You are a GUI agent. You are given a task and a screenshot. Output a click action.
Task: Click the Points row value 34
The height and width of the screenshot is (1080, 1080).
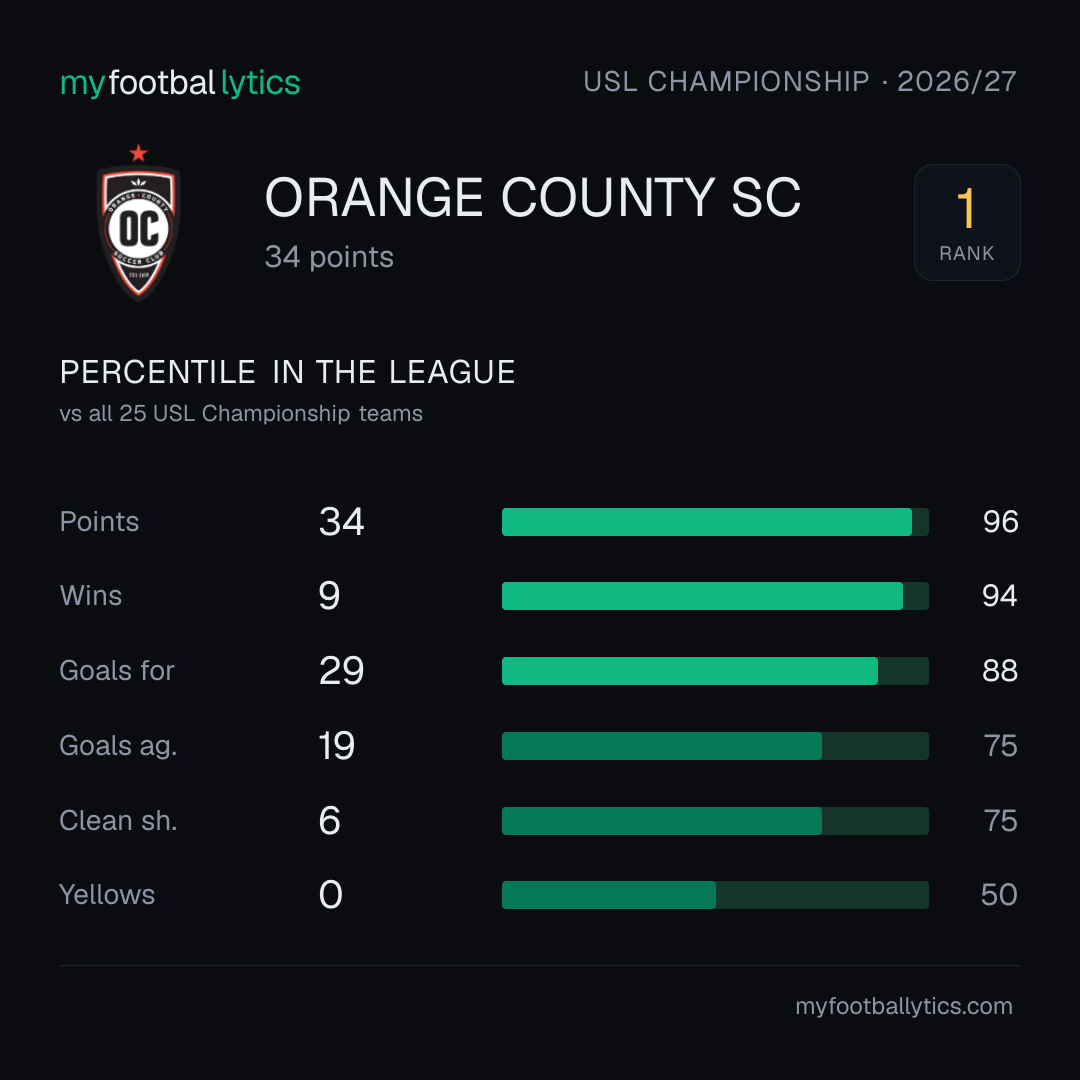[342, 521]
